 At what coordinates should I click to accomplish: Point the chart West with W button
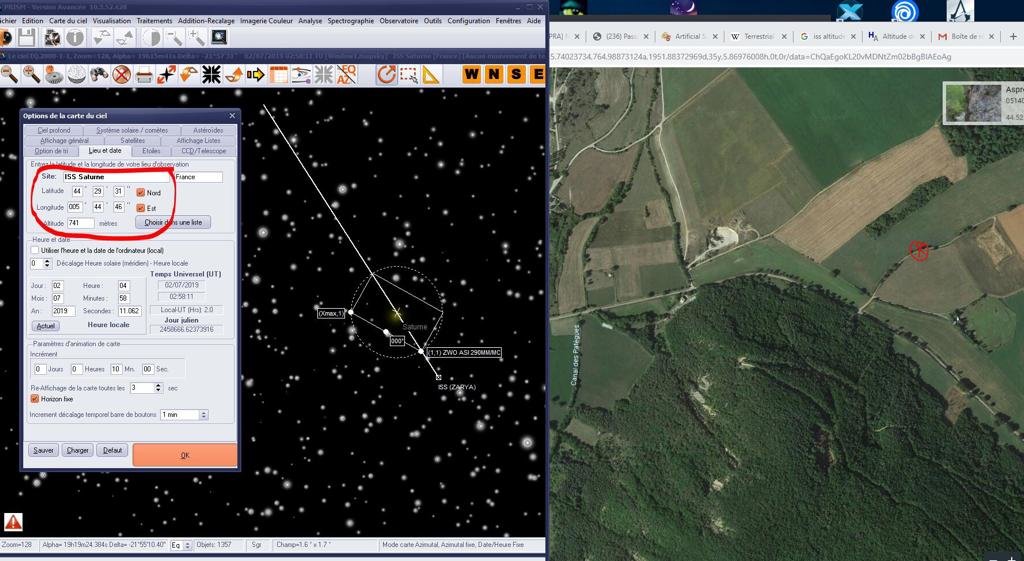472,74
